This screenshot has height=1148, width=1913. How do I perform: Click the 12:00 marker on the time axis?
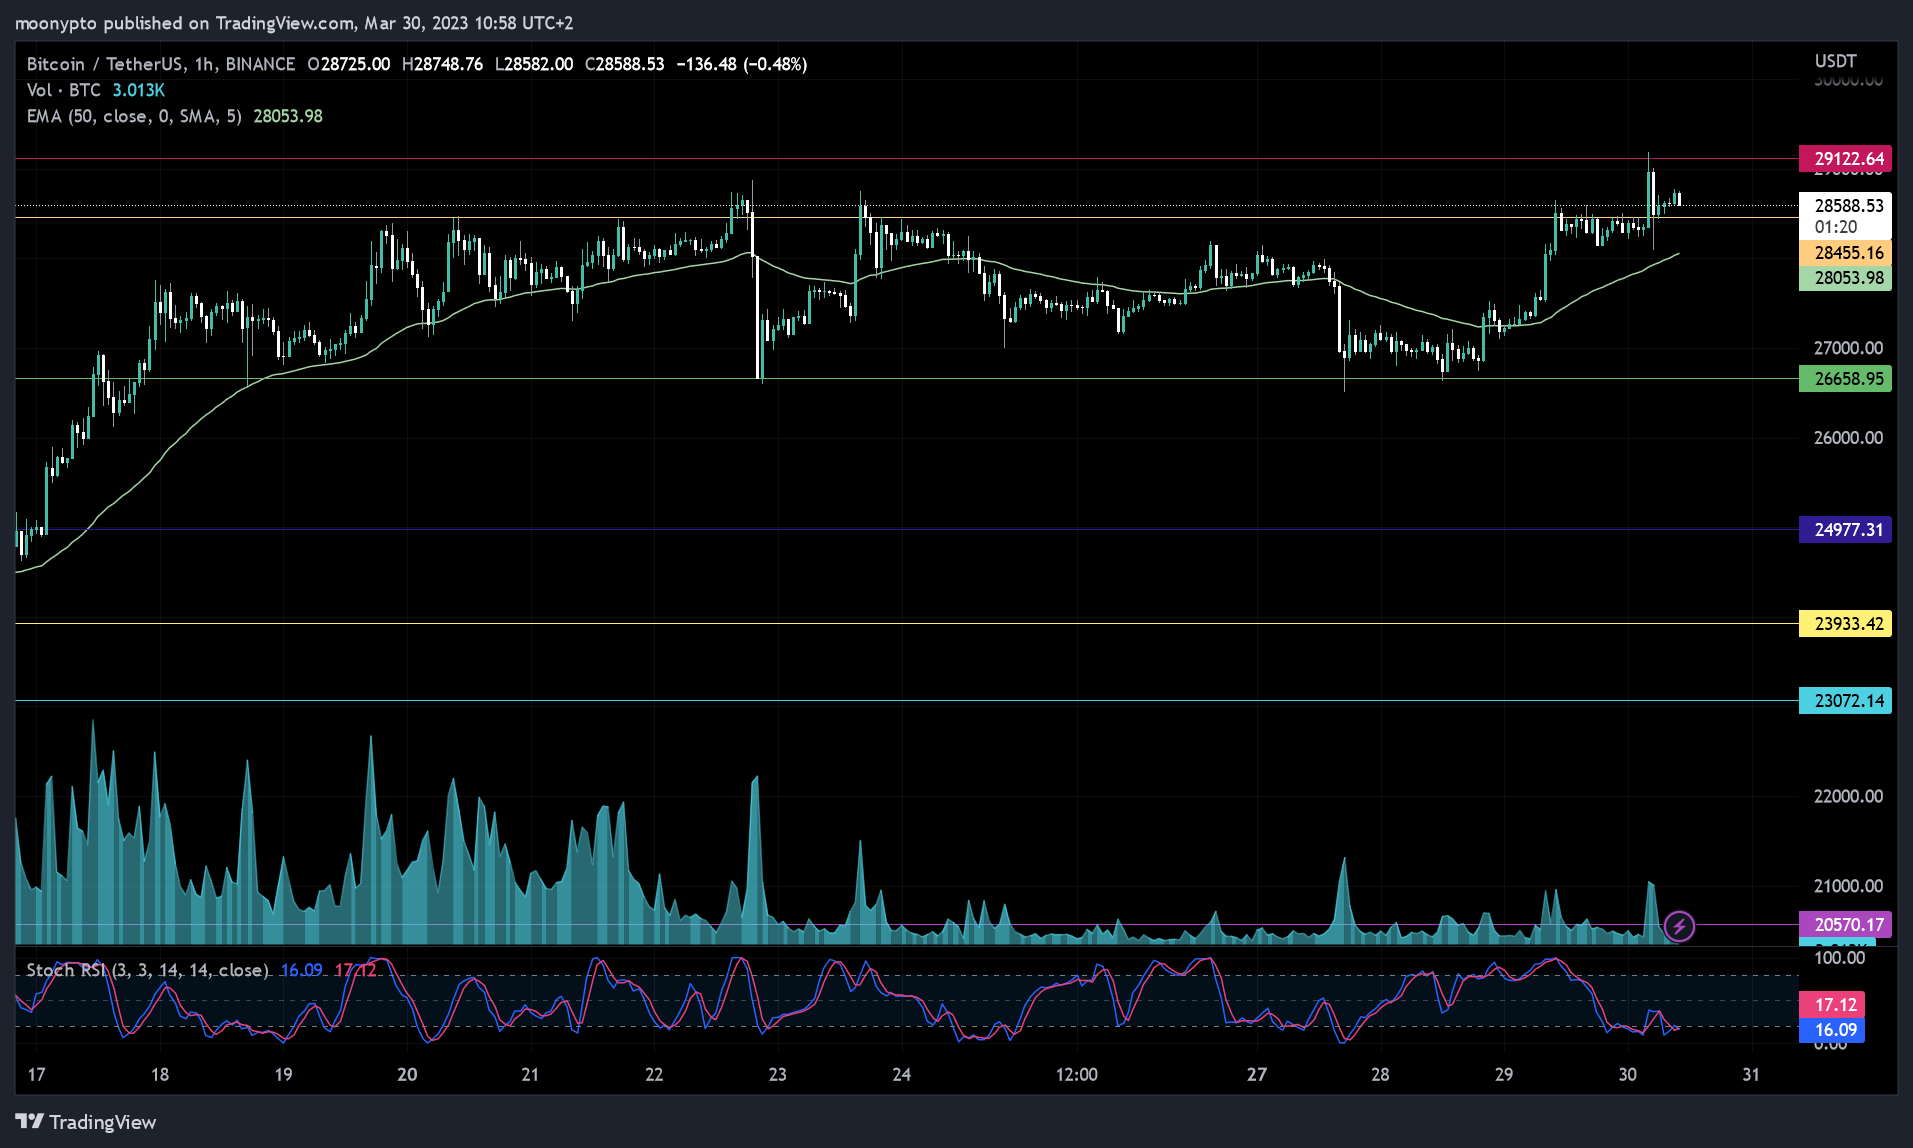click(1077, 1075)
